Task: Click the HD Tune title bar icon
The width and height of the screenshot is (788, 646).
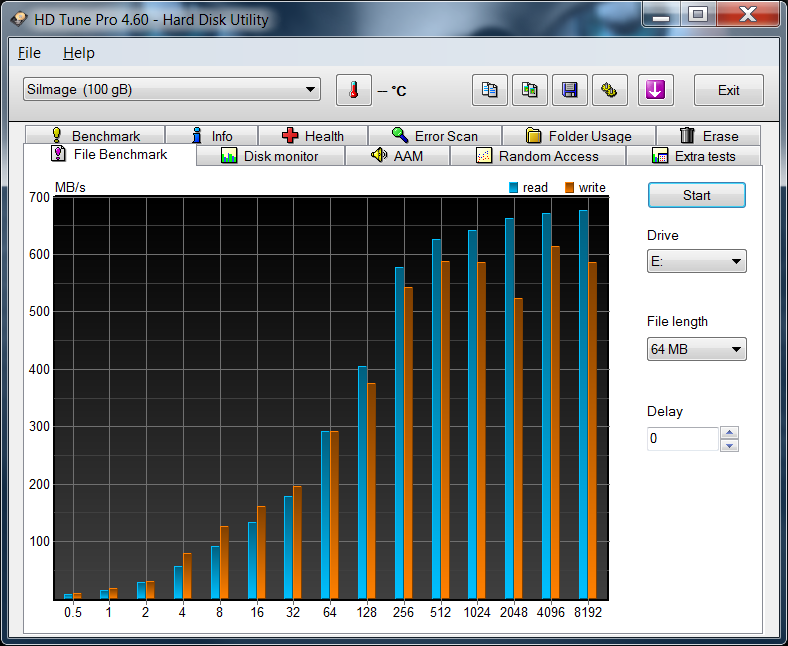Action: 19,17
